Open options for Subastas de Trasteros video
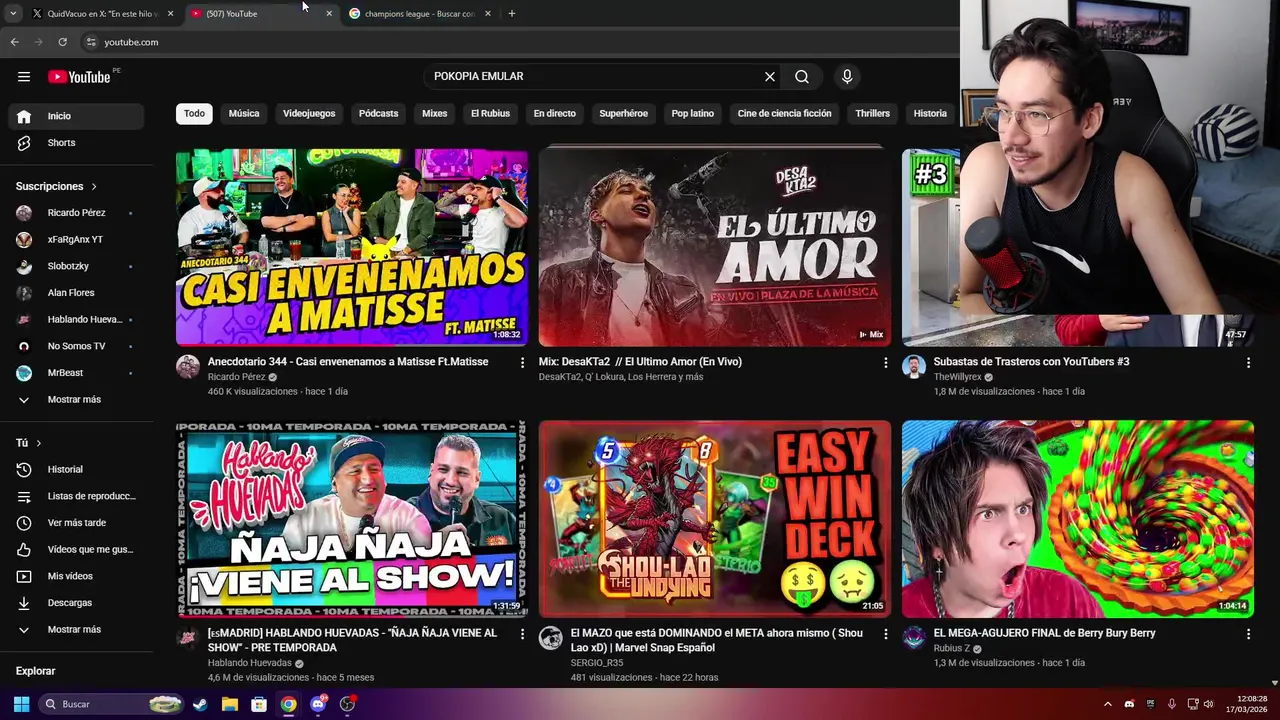 [x=1248, y=363]
